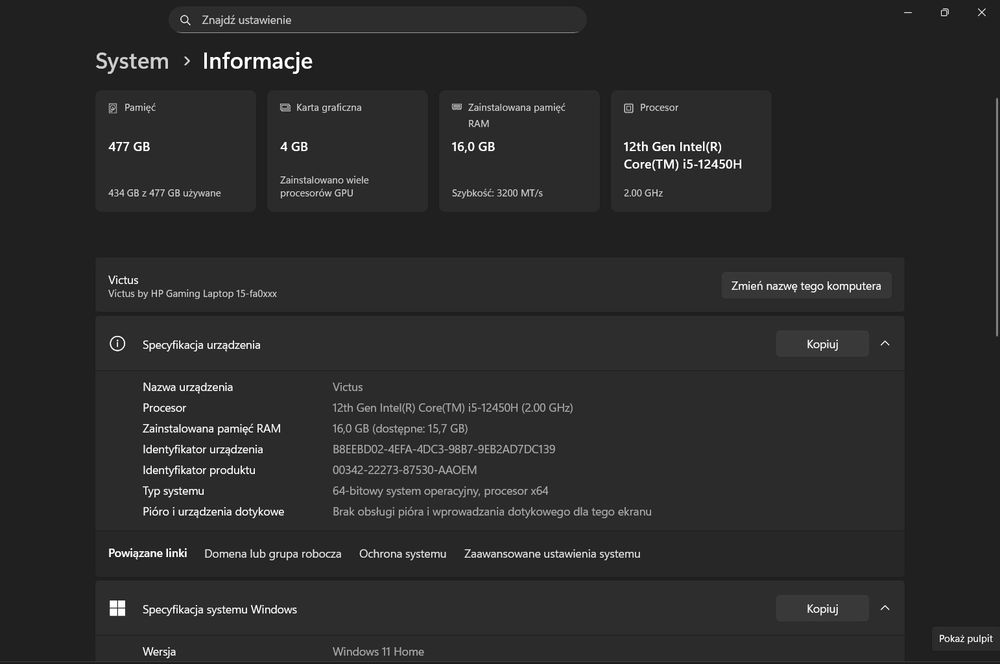Click the Procesor row value in specification

click(453, 408)
